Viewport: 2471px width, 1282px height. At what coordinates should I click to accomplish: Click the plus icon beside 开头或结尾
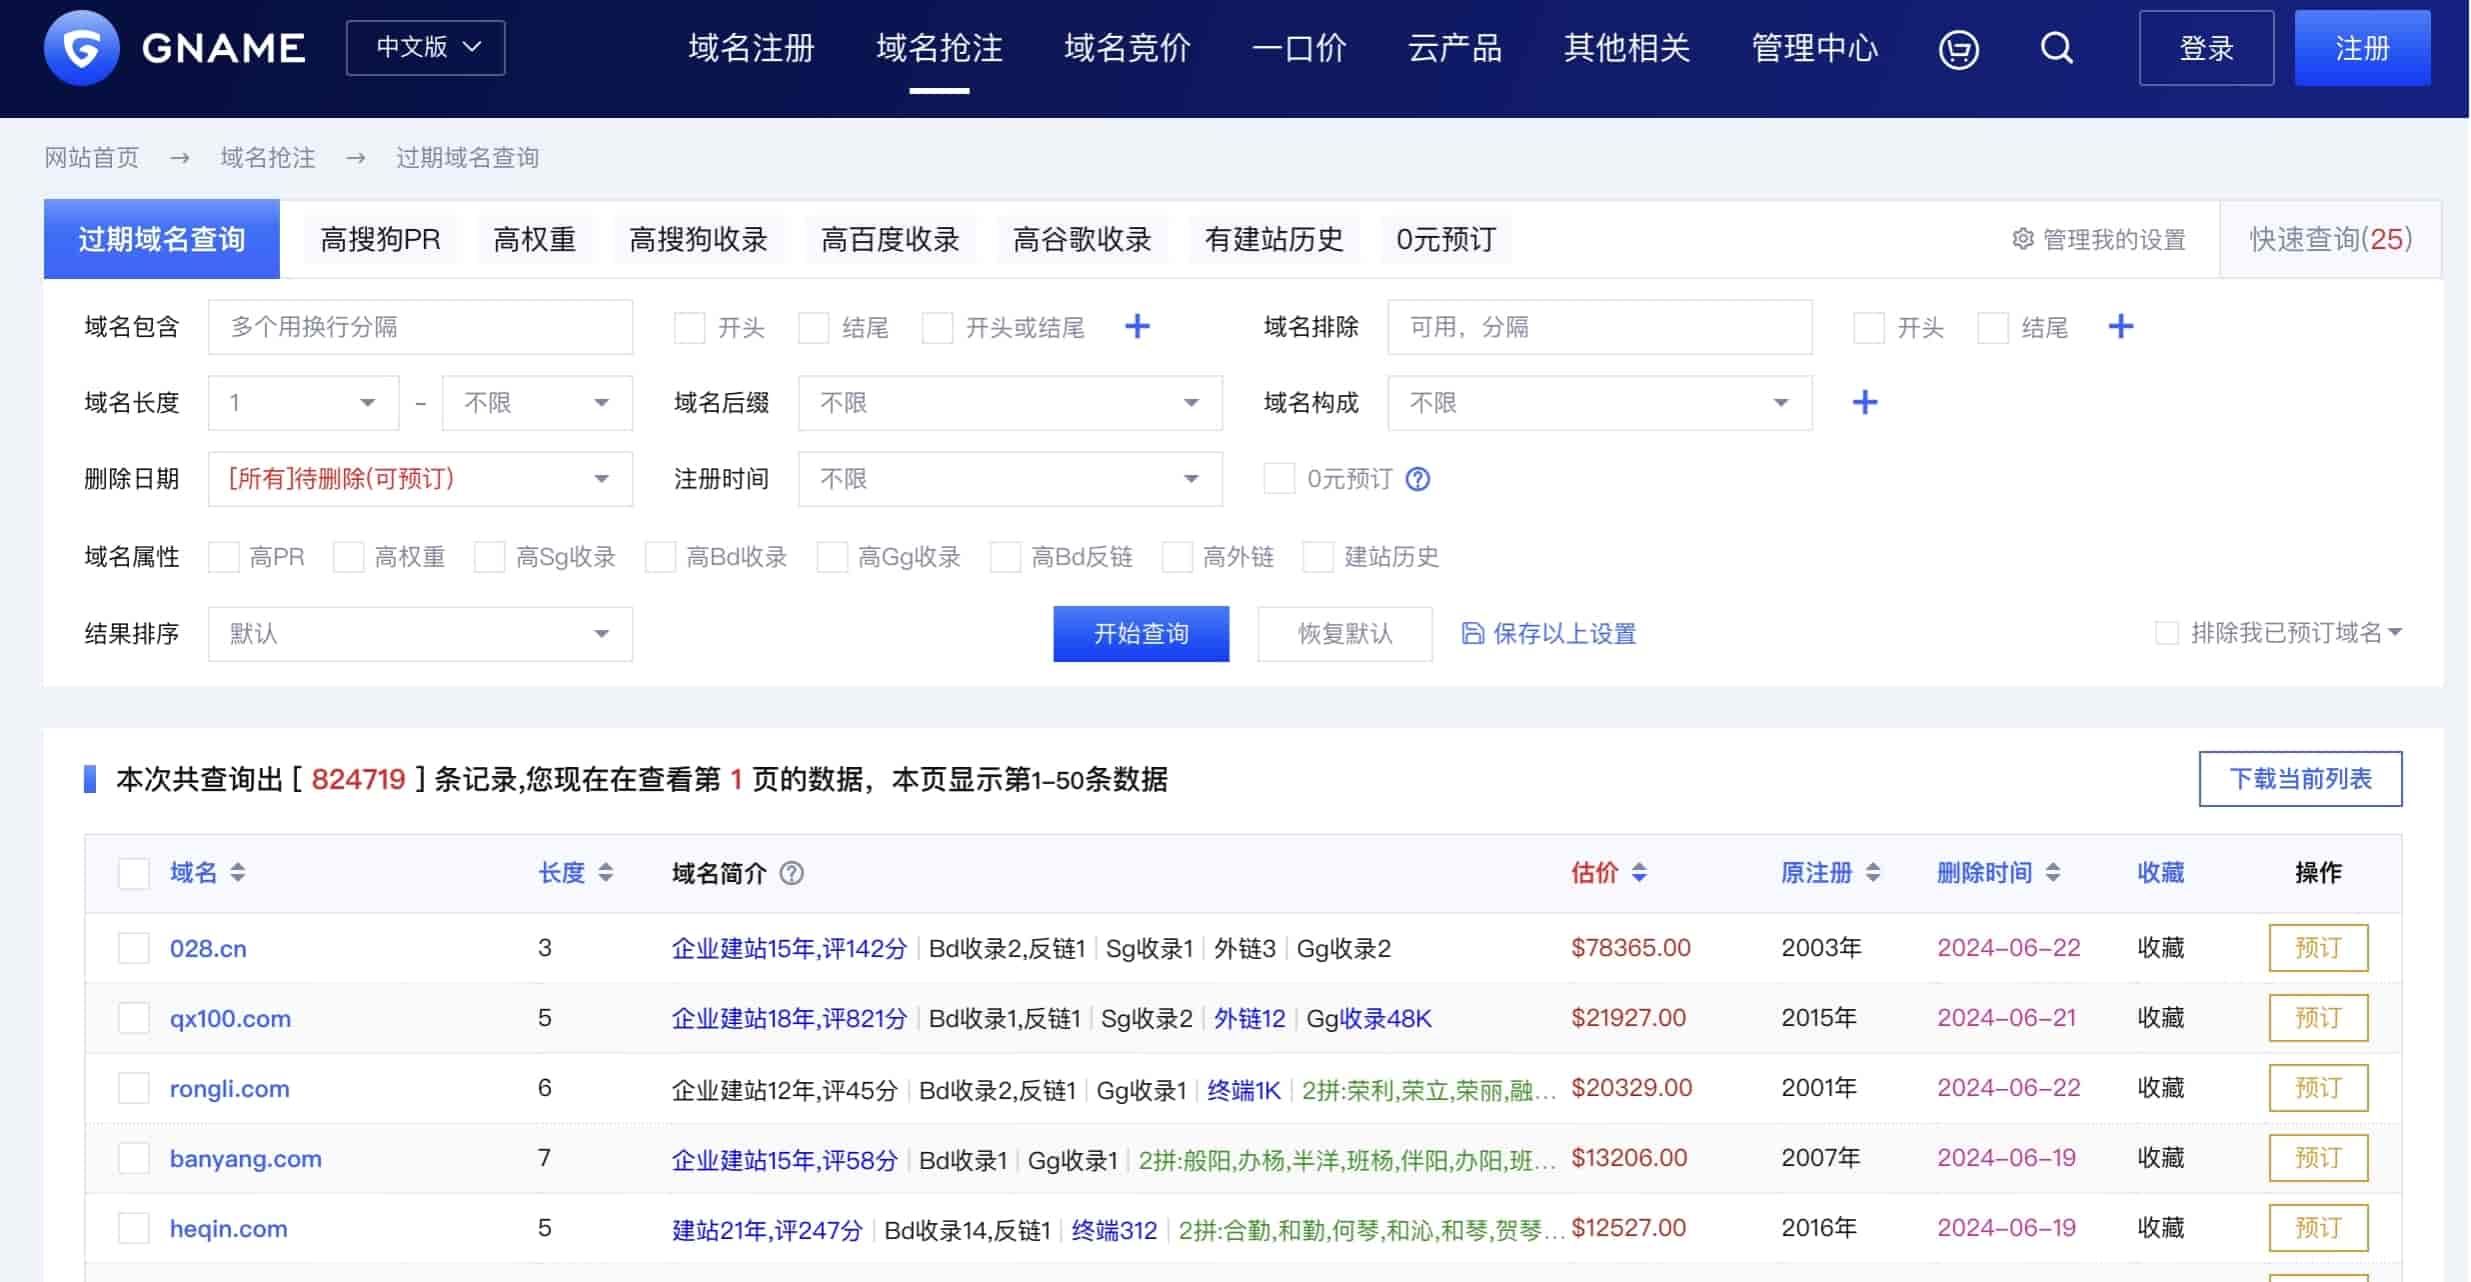click(1137, 327)
